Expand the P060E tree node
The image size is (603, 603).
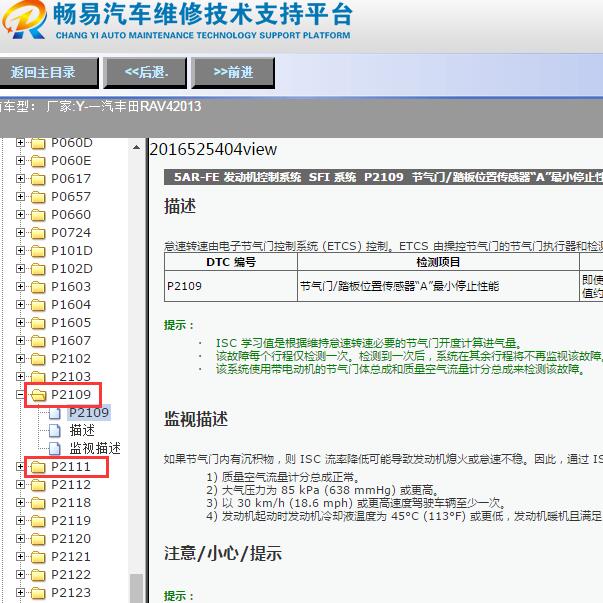tap(20, 160)
